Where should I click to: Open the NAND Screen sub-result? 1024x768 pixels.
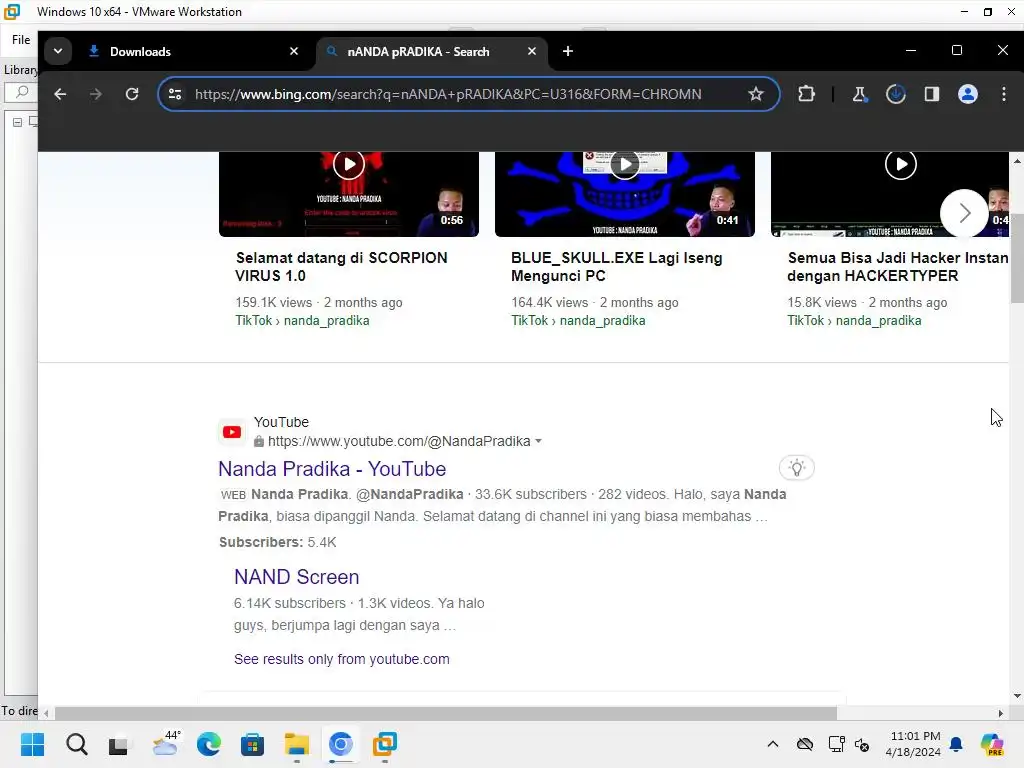pyautogui.click(x=296, y=577)
